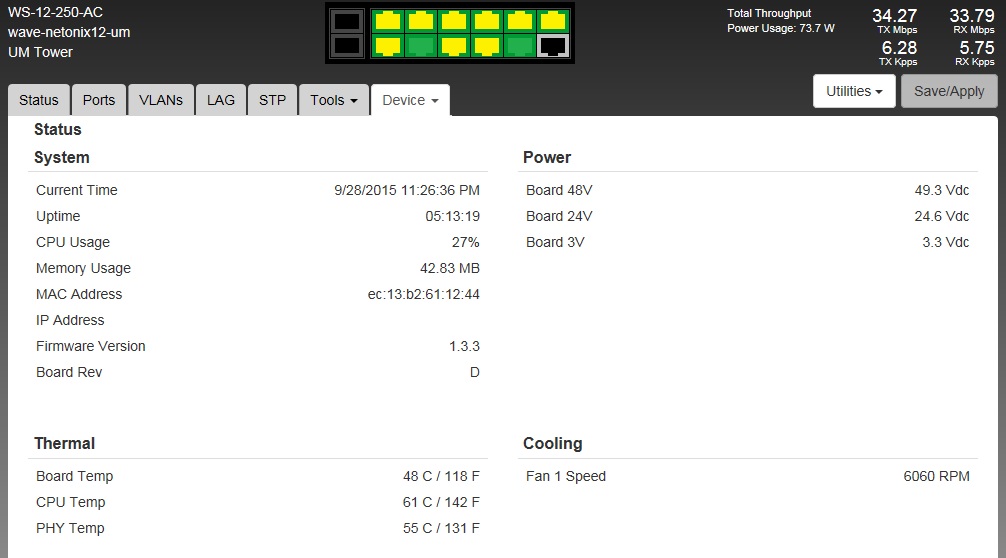The height and width of the screenshot is (558, 1006).
Task: Go to the VLANs tab
Action: pyautogui.click(x=160, y=100)
